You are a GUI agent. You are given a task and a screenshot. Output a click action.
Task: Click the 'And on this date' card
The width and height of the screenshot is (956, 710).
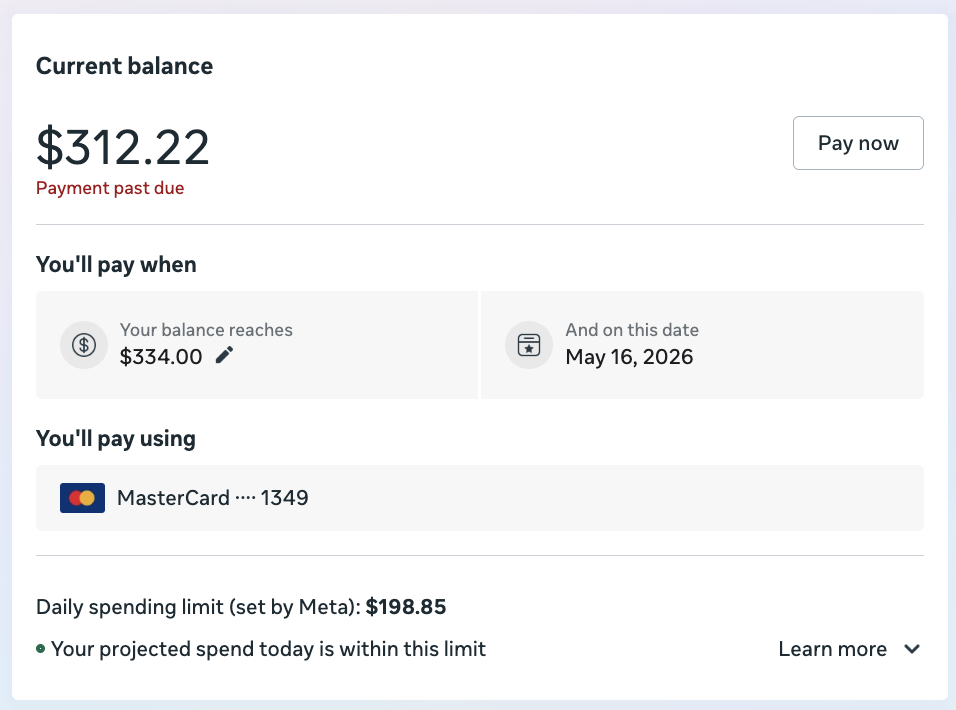click(702, 344)
